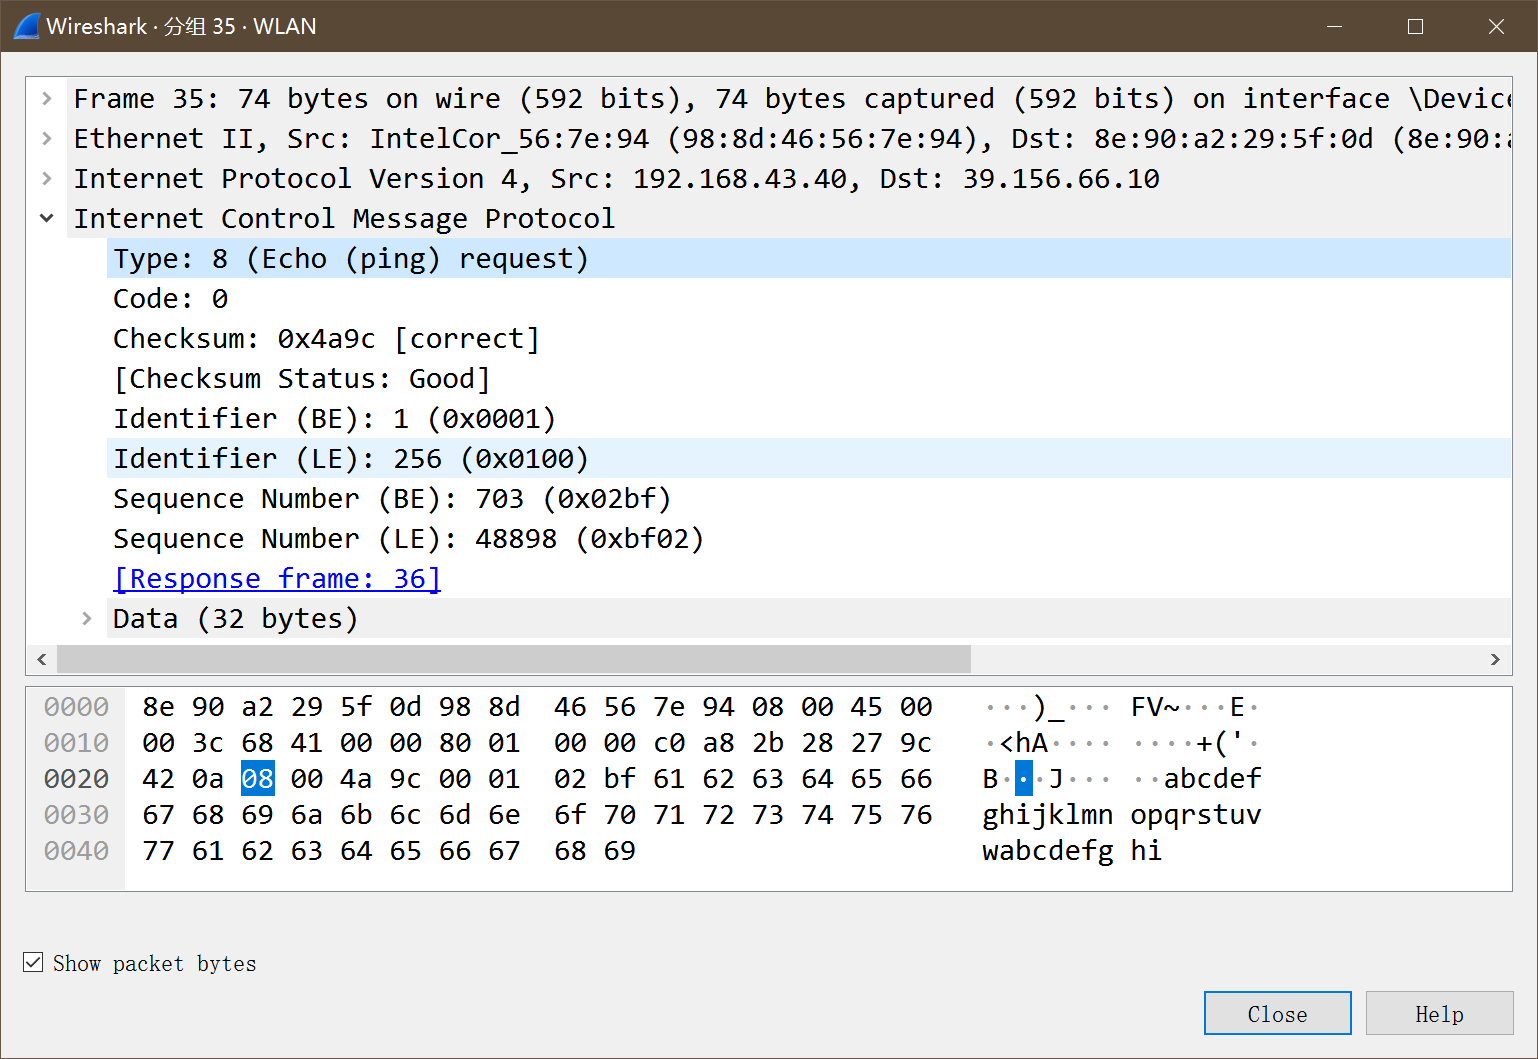Expand the Internet Protocol Version 4 row
Screen dimensions: 1538x1059
pos(46,178)
